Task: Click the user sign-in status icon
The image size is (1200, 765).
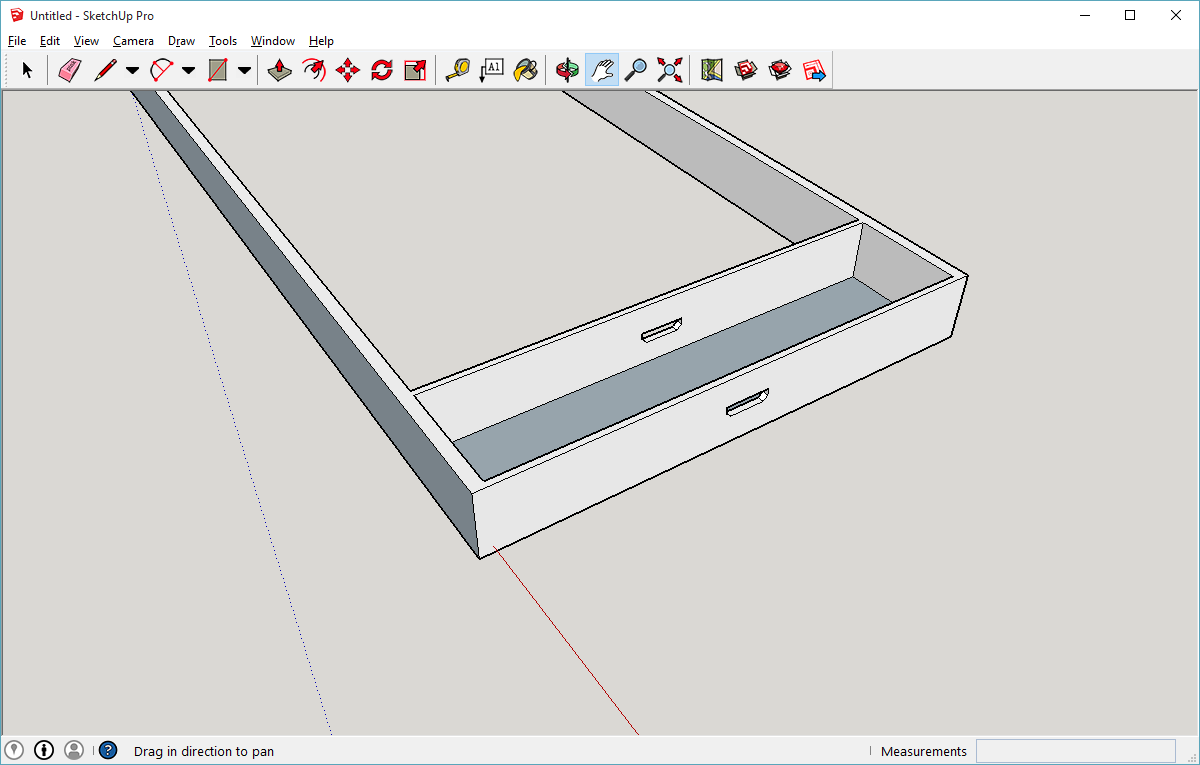Action: click(74, 750)
